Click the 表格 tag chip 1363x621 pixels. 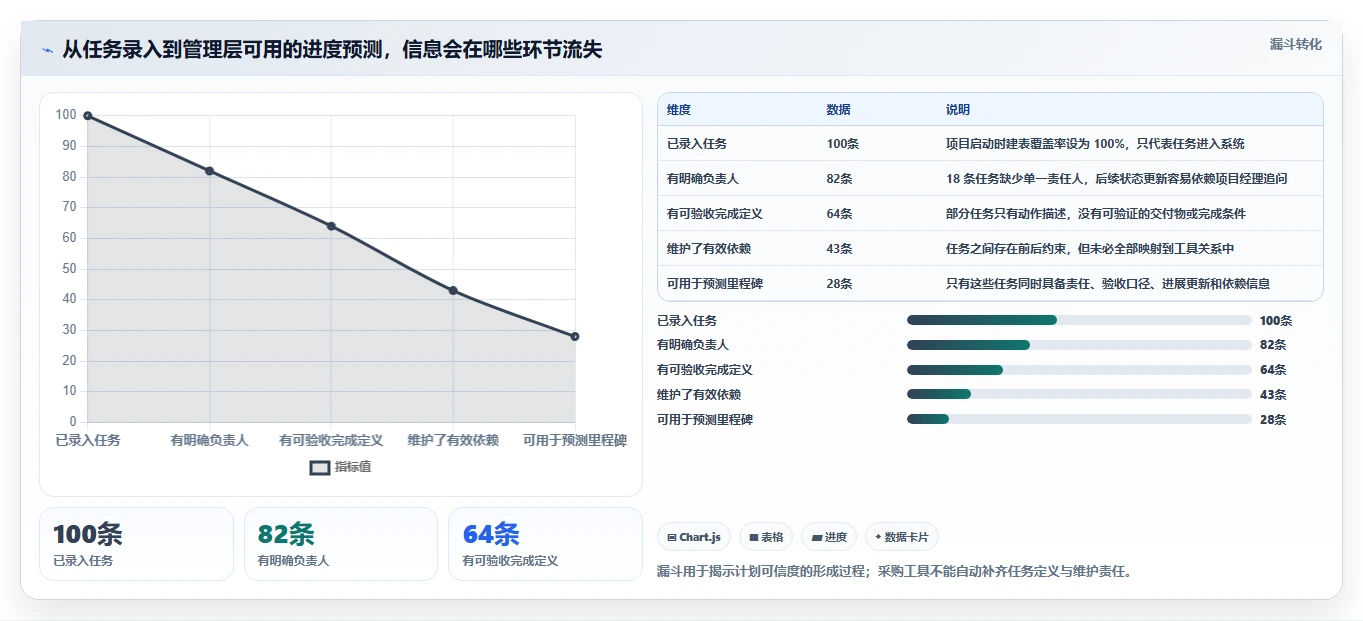tap(766, 537)
